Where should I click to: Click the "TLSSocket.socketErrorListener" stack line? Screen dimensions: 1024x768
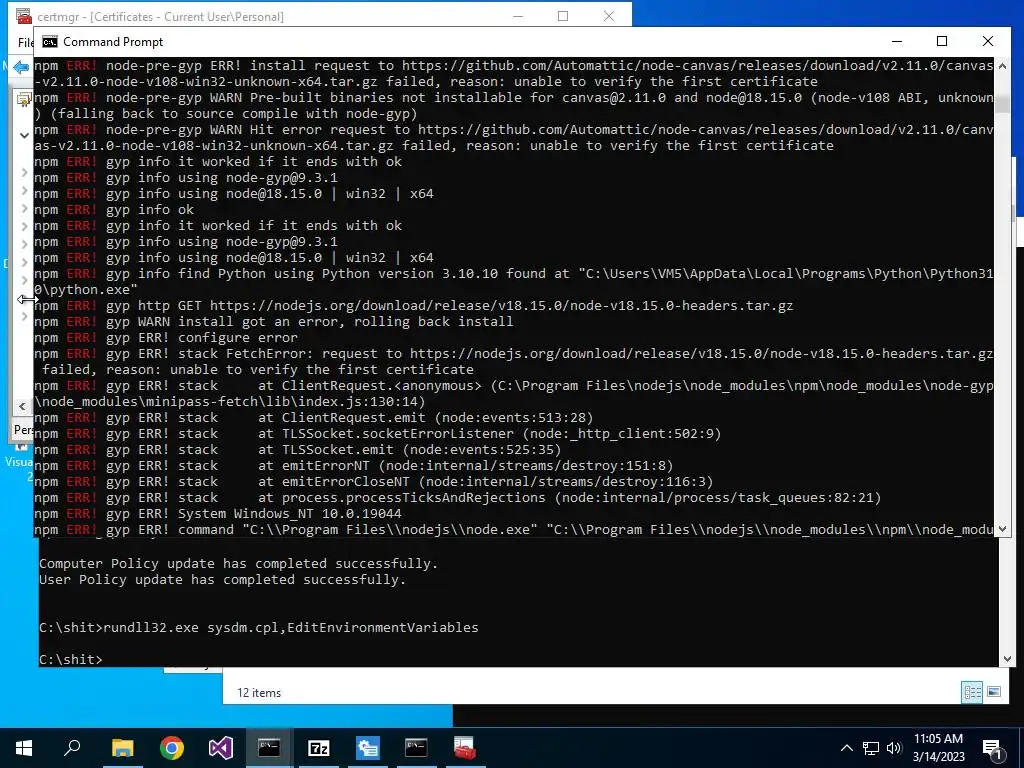(377, 434)
